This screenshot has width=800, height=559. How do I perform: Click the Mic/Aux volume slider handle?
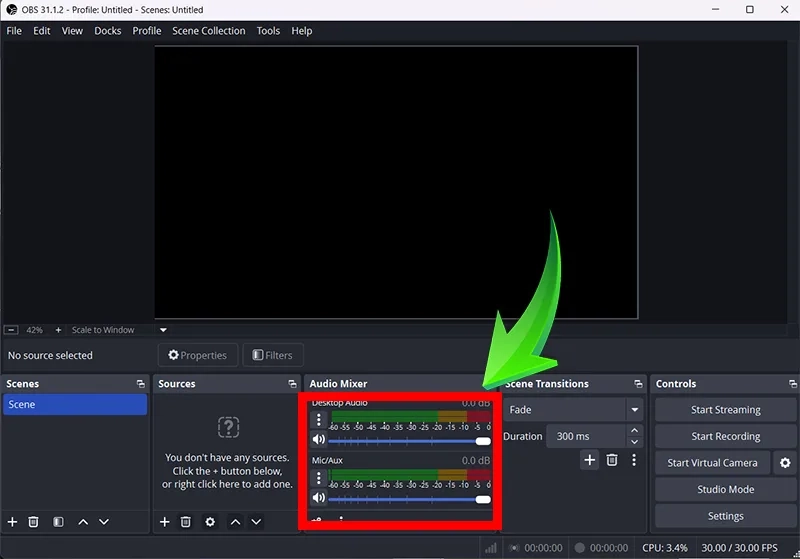point(483,498)
